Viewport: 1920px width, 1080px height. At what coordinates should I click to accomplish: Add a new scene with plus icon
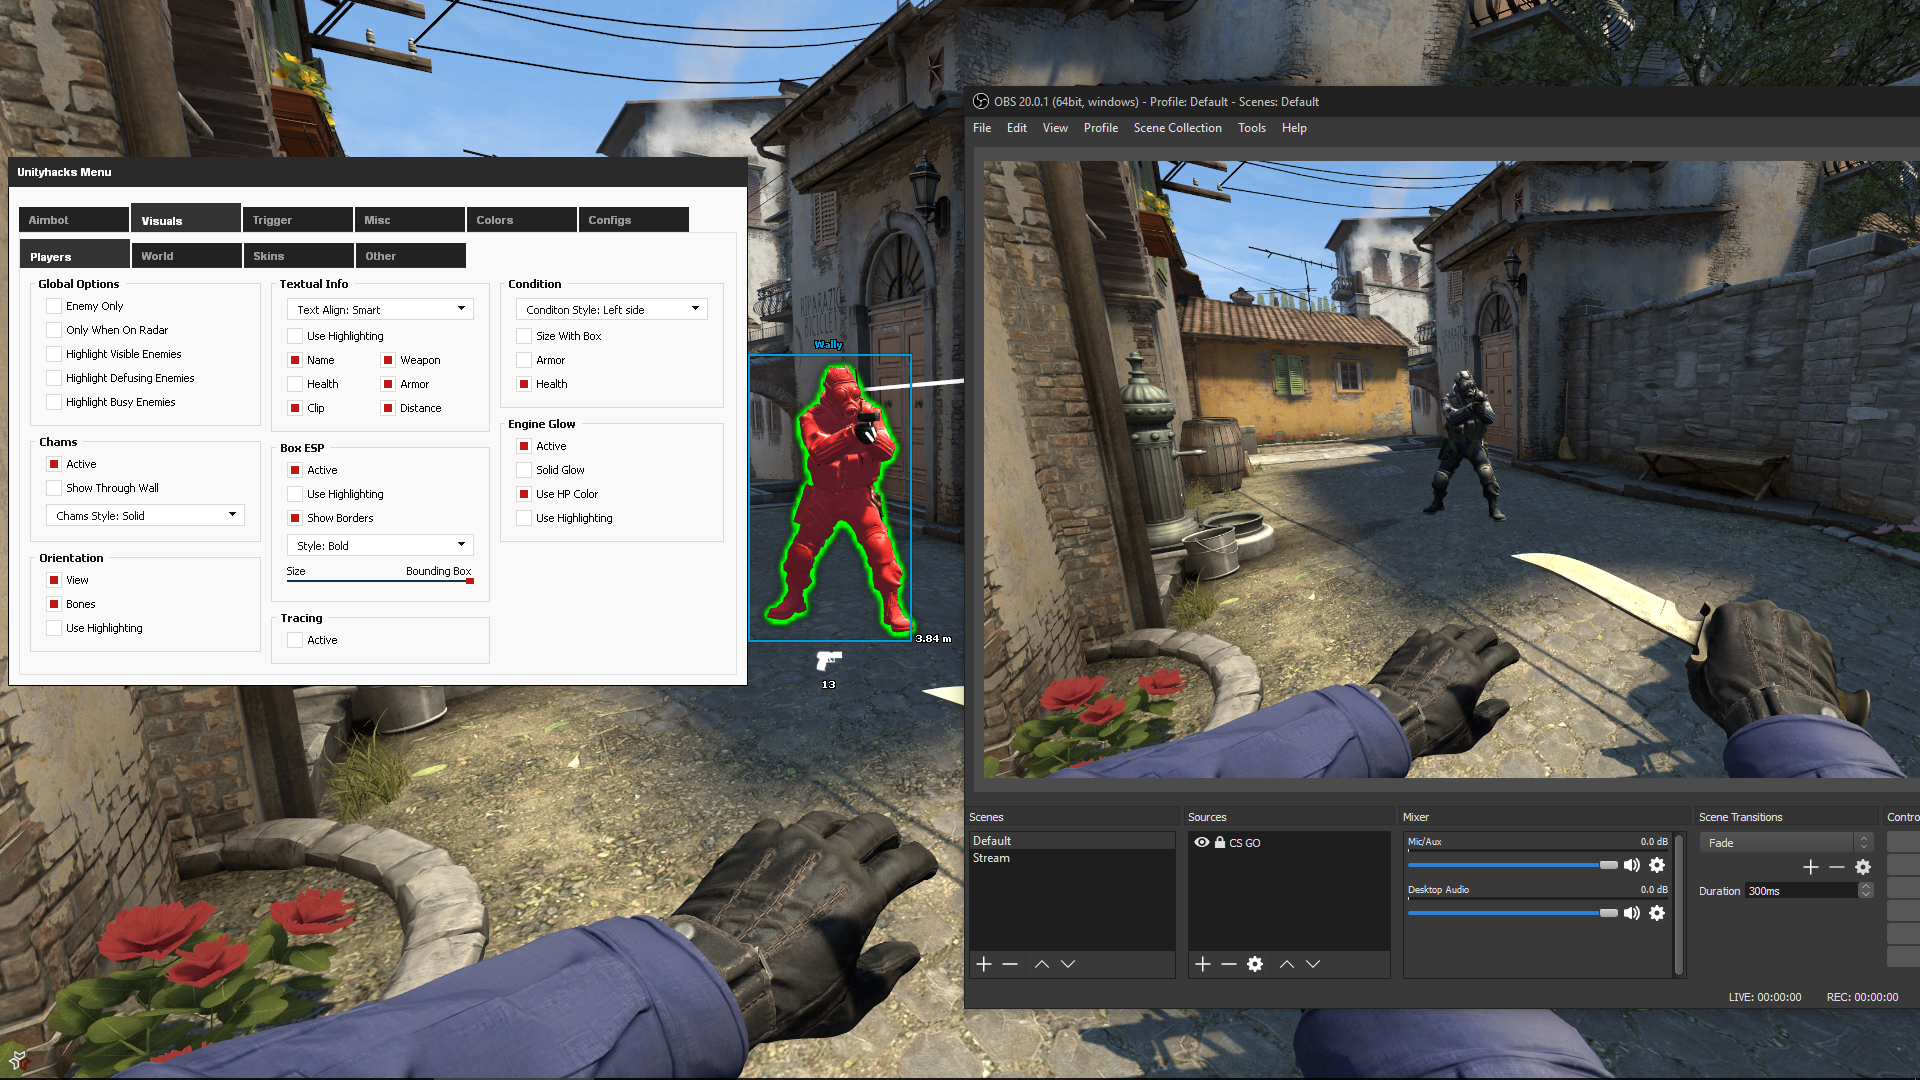(984, 964)
